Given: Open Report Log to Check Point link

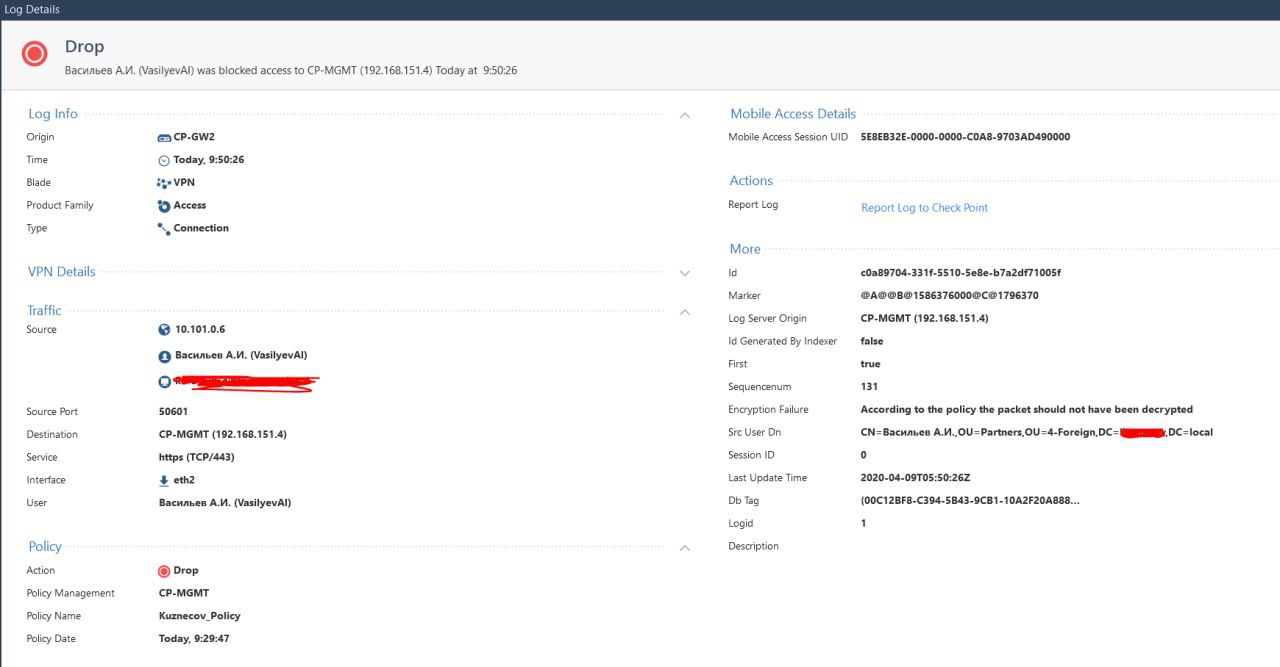Looking at the screenshot, I should tap(924, 208).
